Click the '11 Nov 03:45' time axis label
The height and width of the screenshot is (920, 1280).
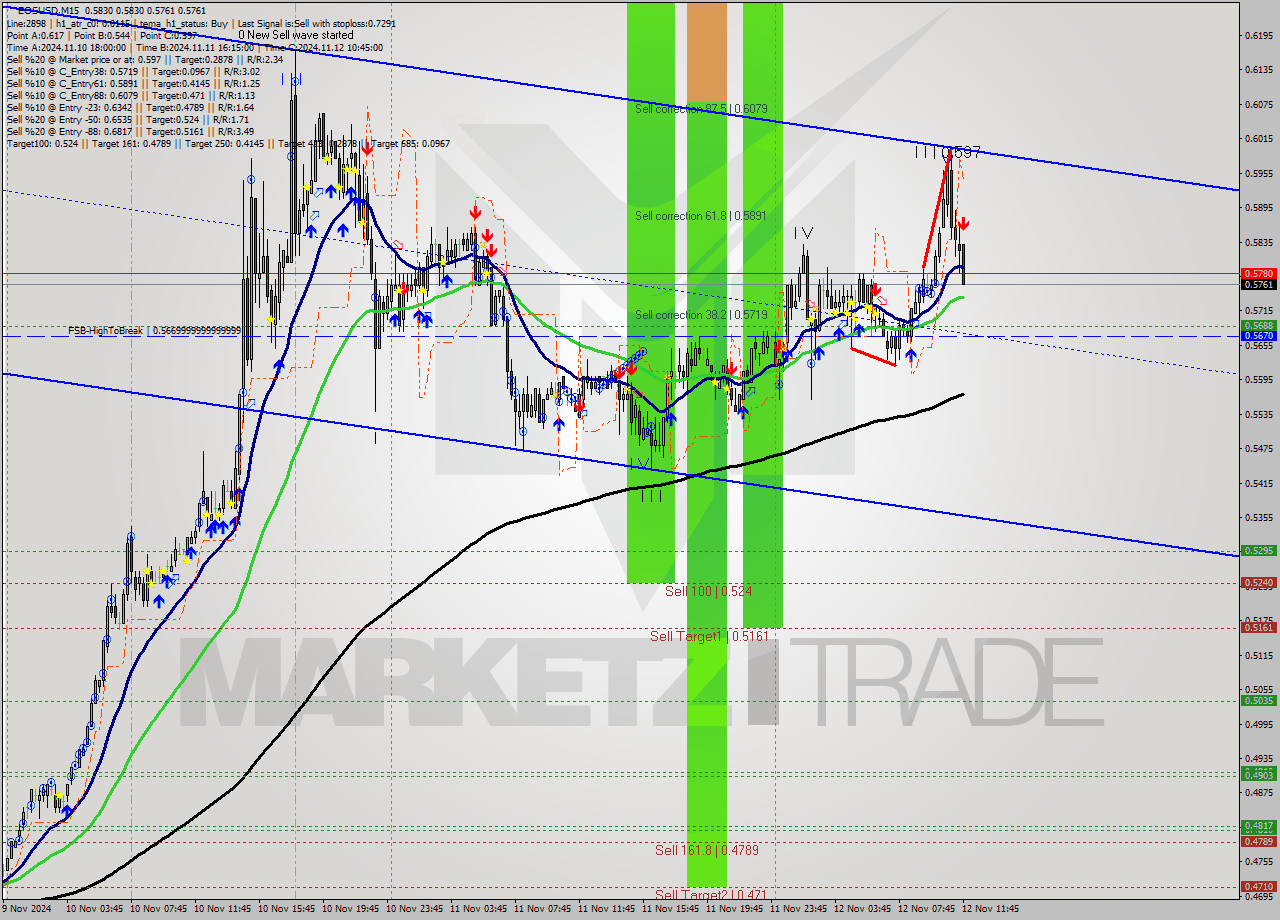478,909
